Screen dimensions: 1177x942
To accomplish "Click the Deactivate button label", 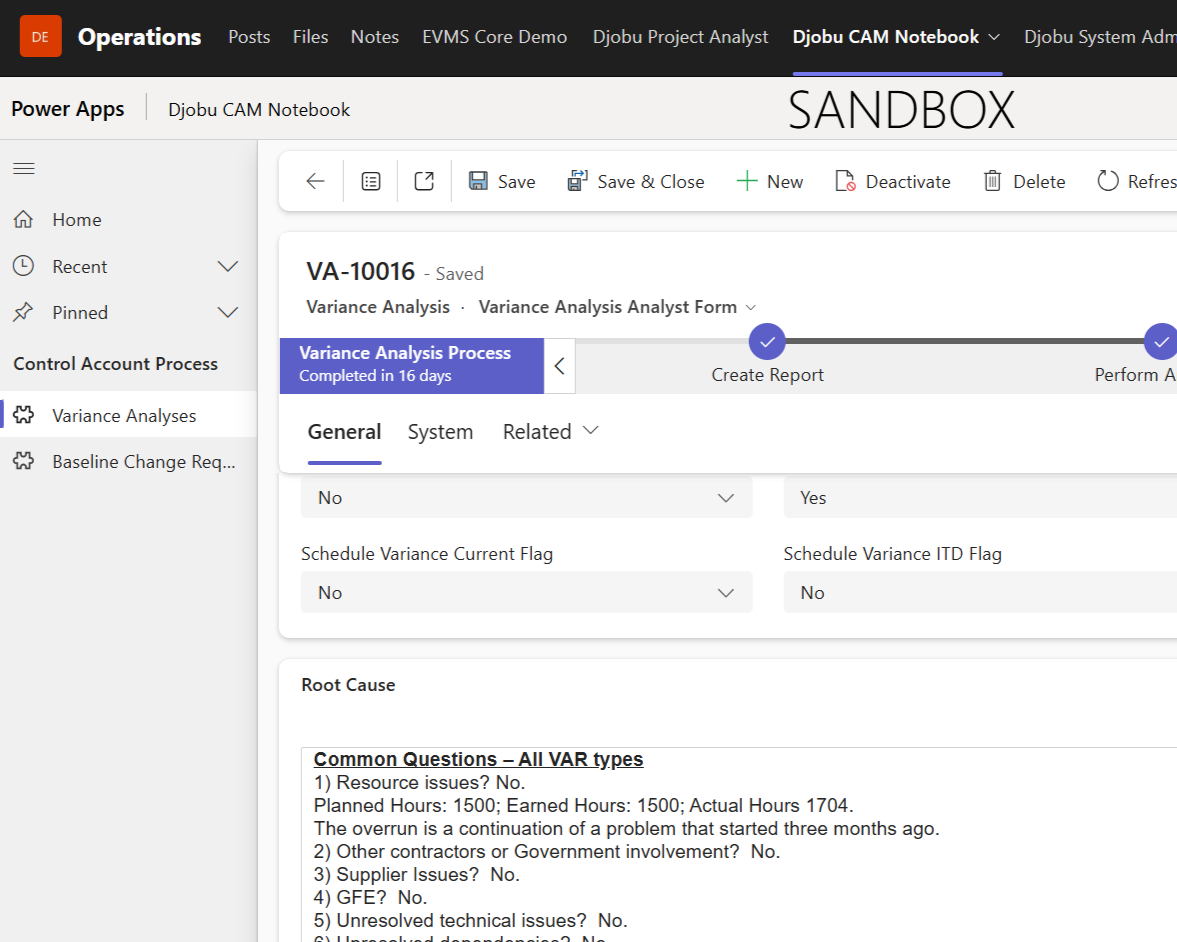I will coord(908,182).
